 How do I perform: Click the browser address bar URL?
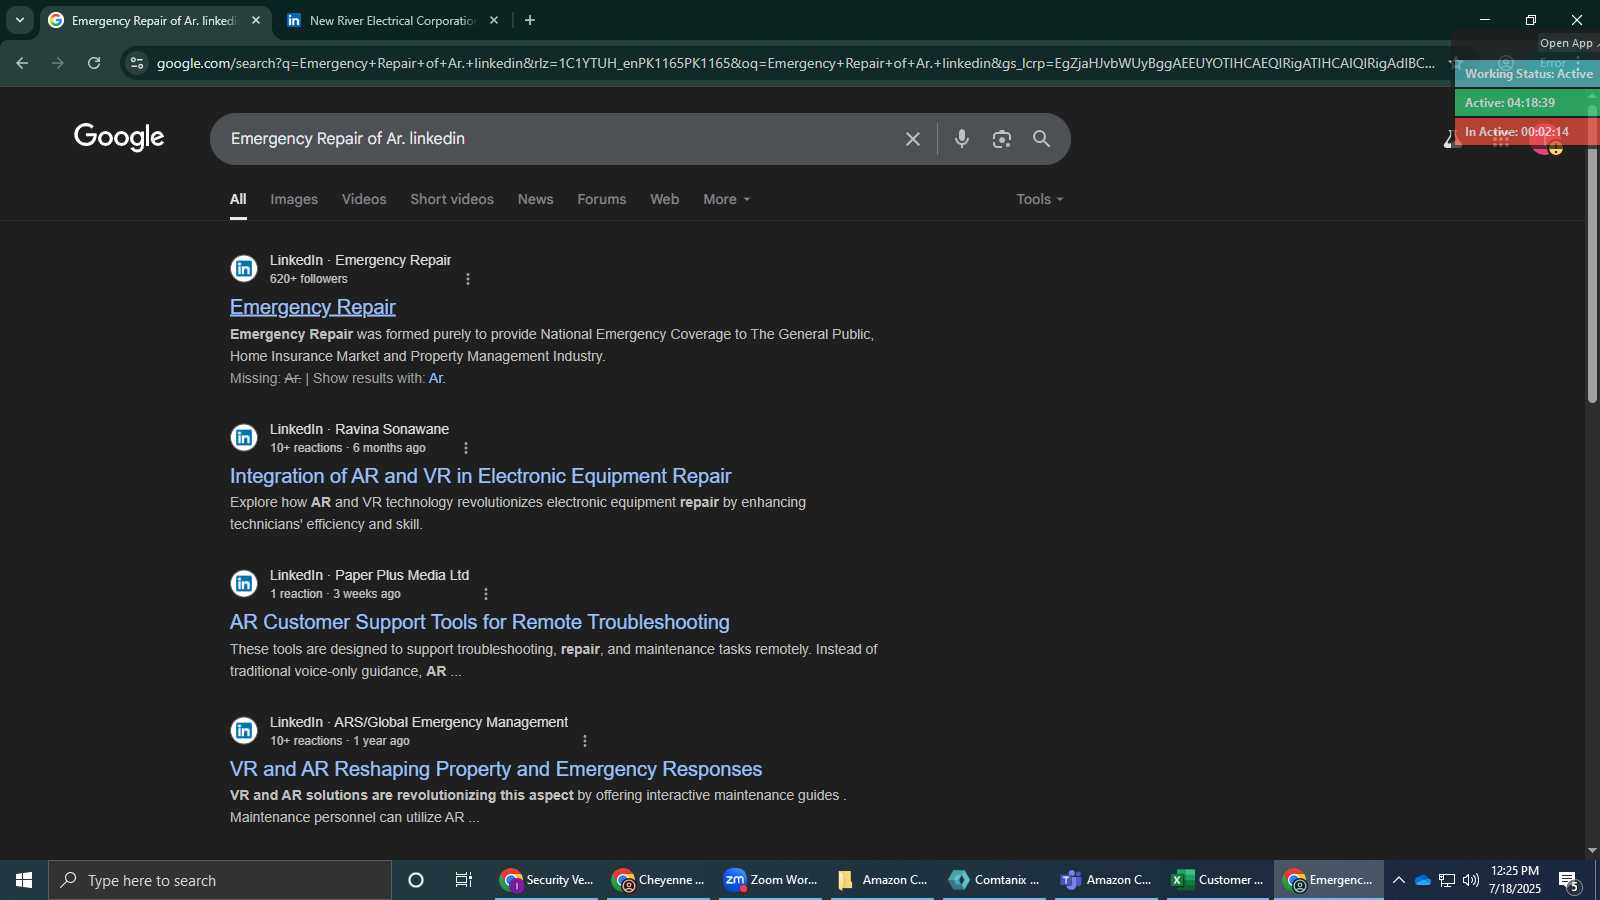(x=795, y=63)
